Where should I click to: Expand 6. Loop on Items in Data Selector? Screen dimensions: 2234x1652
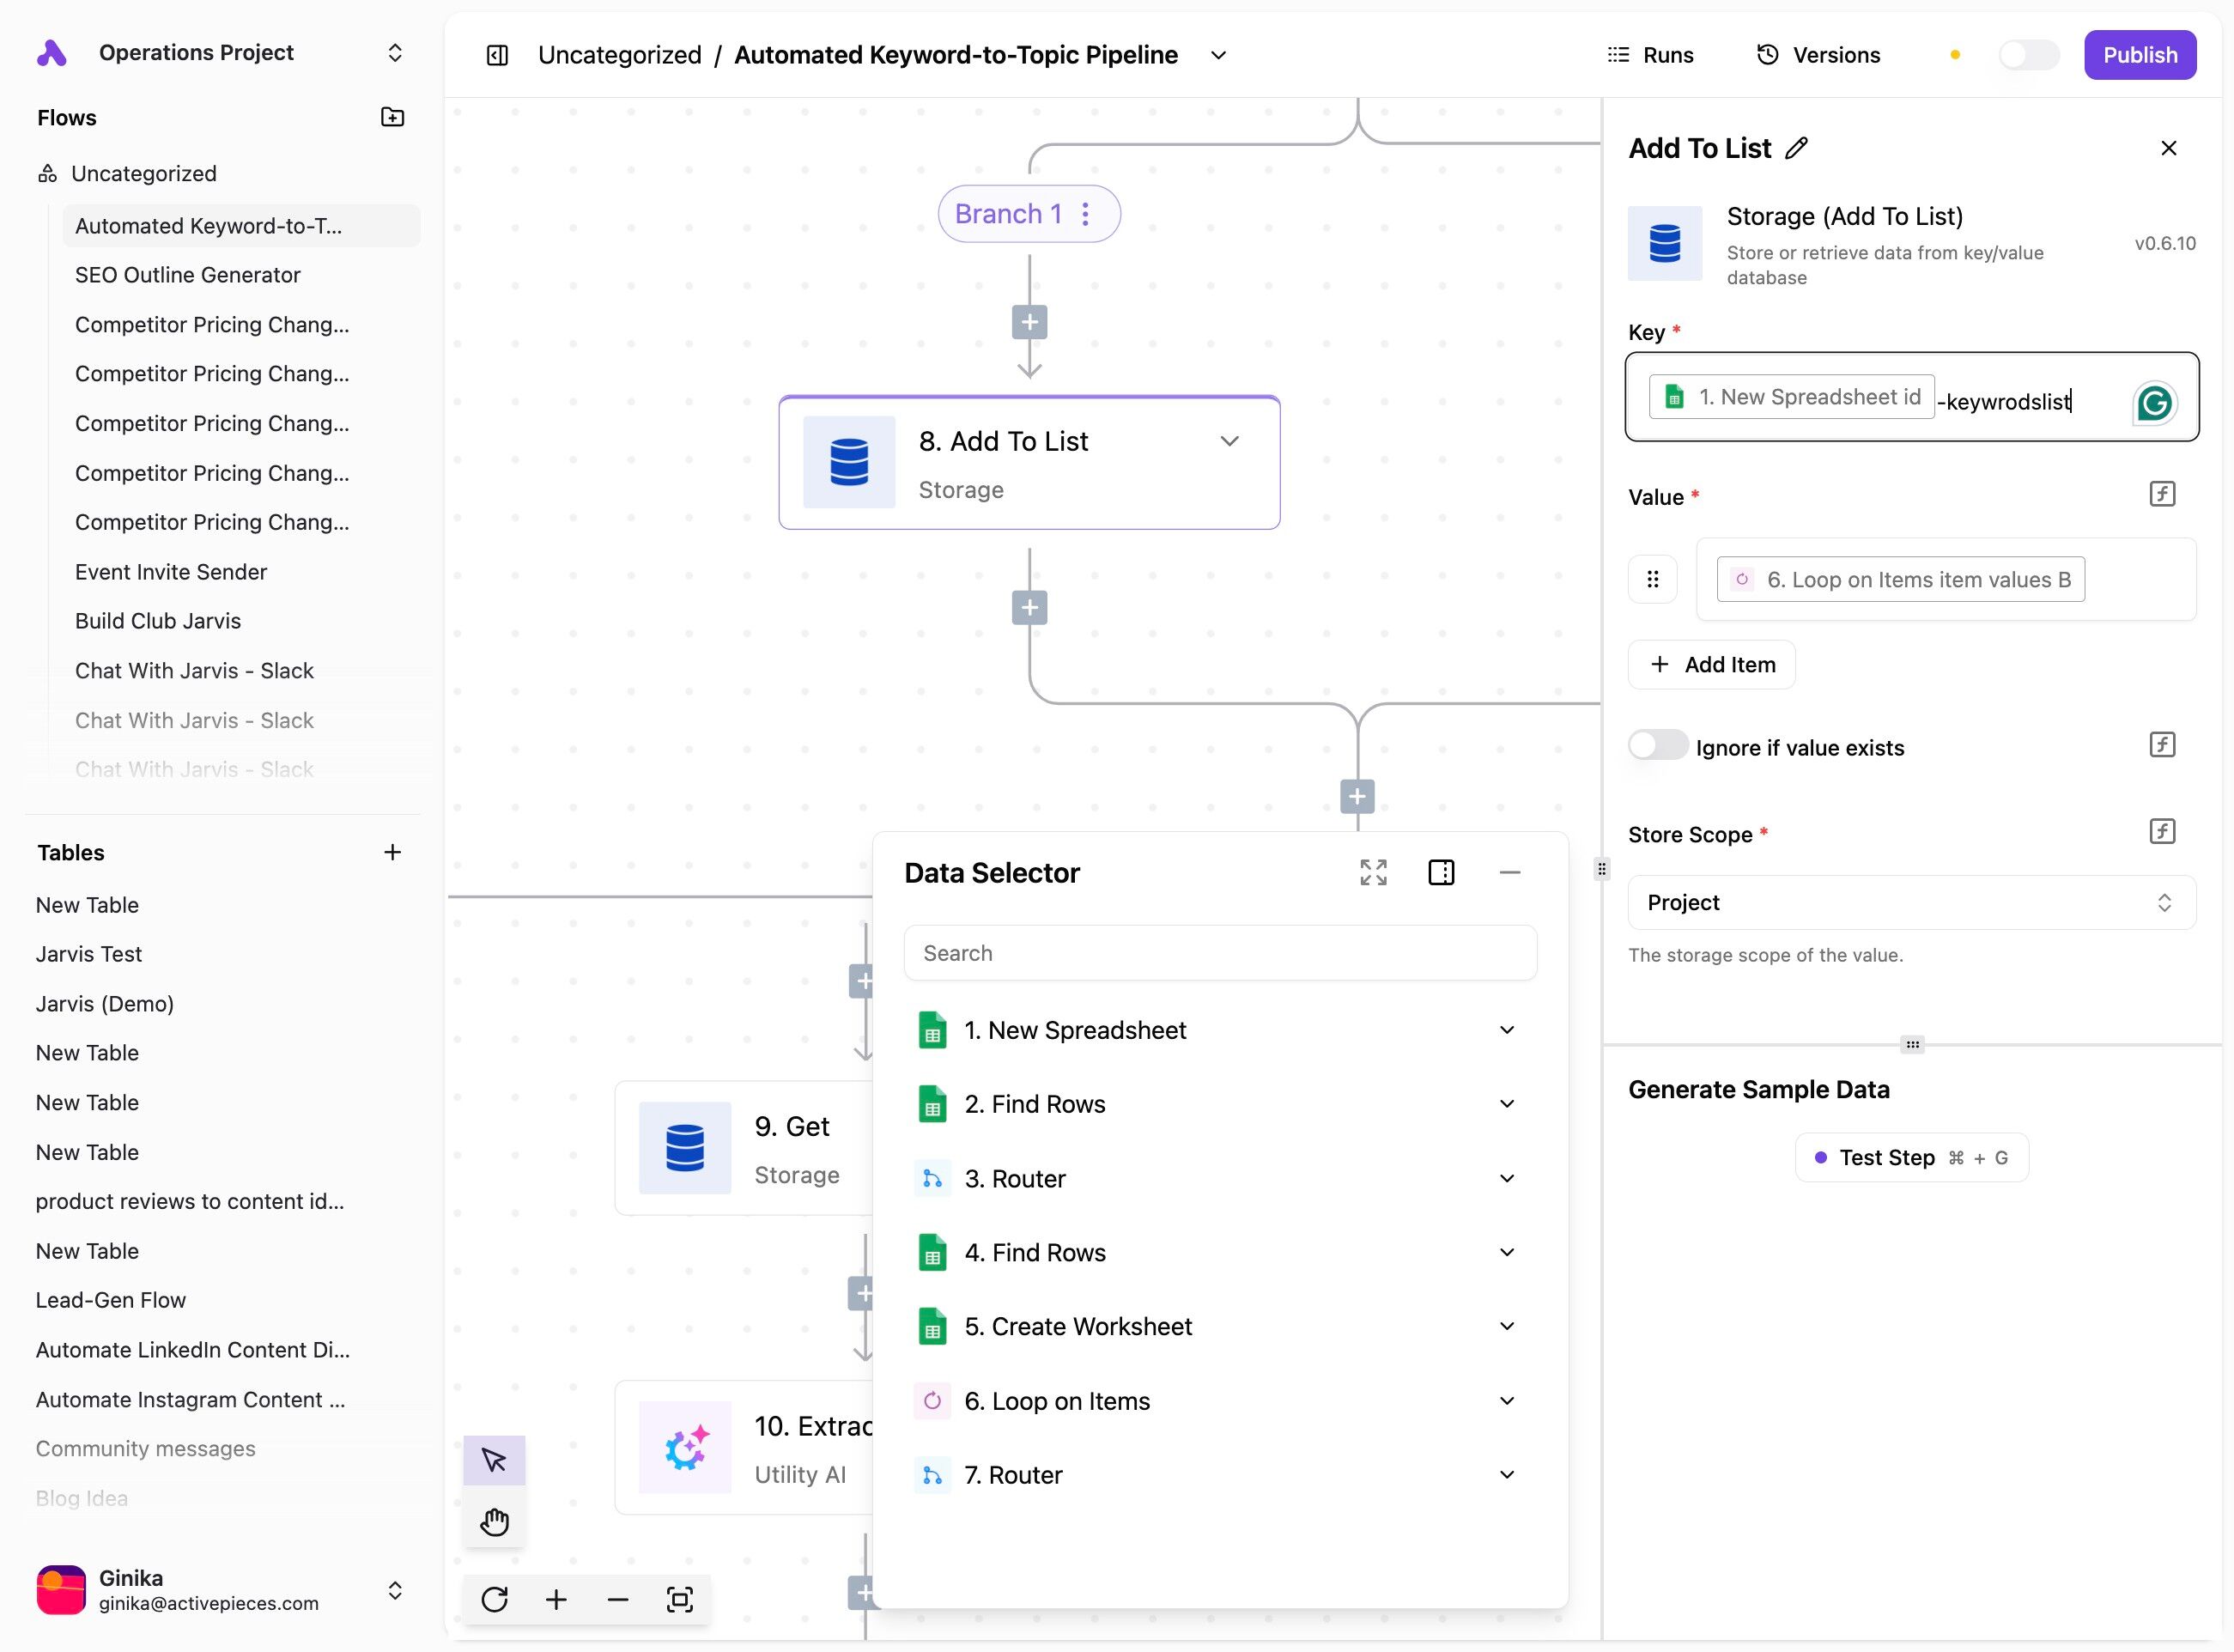coord(1506,1400)
